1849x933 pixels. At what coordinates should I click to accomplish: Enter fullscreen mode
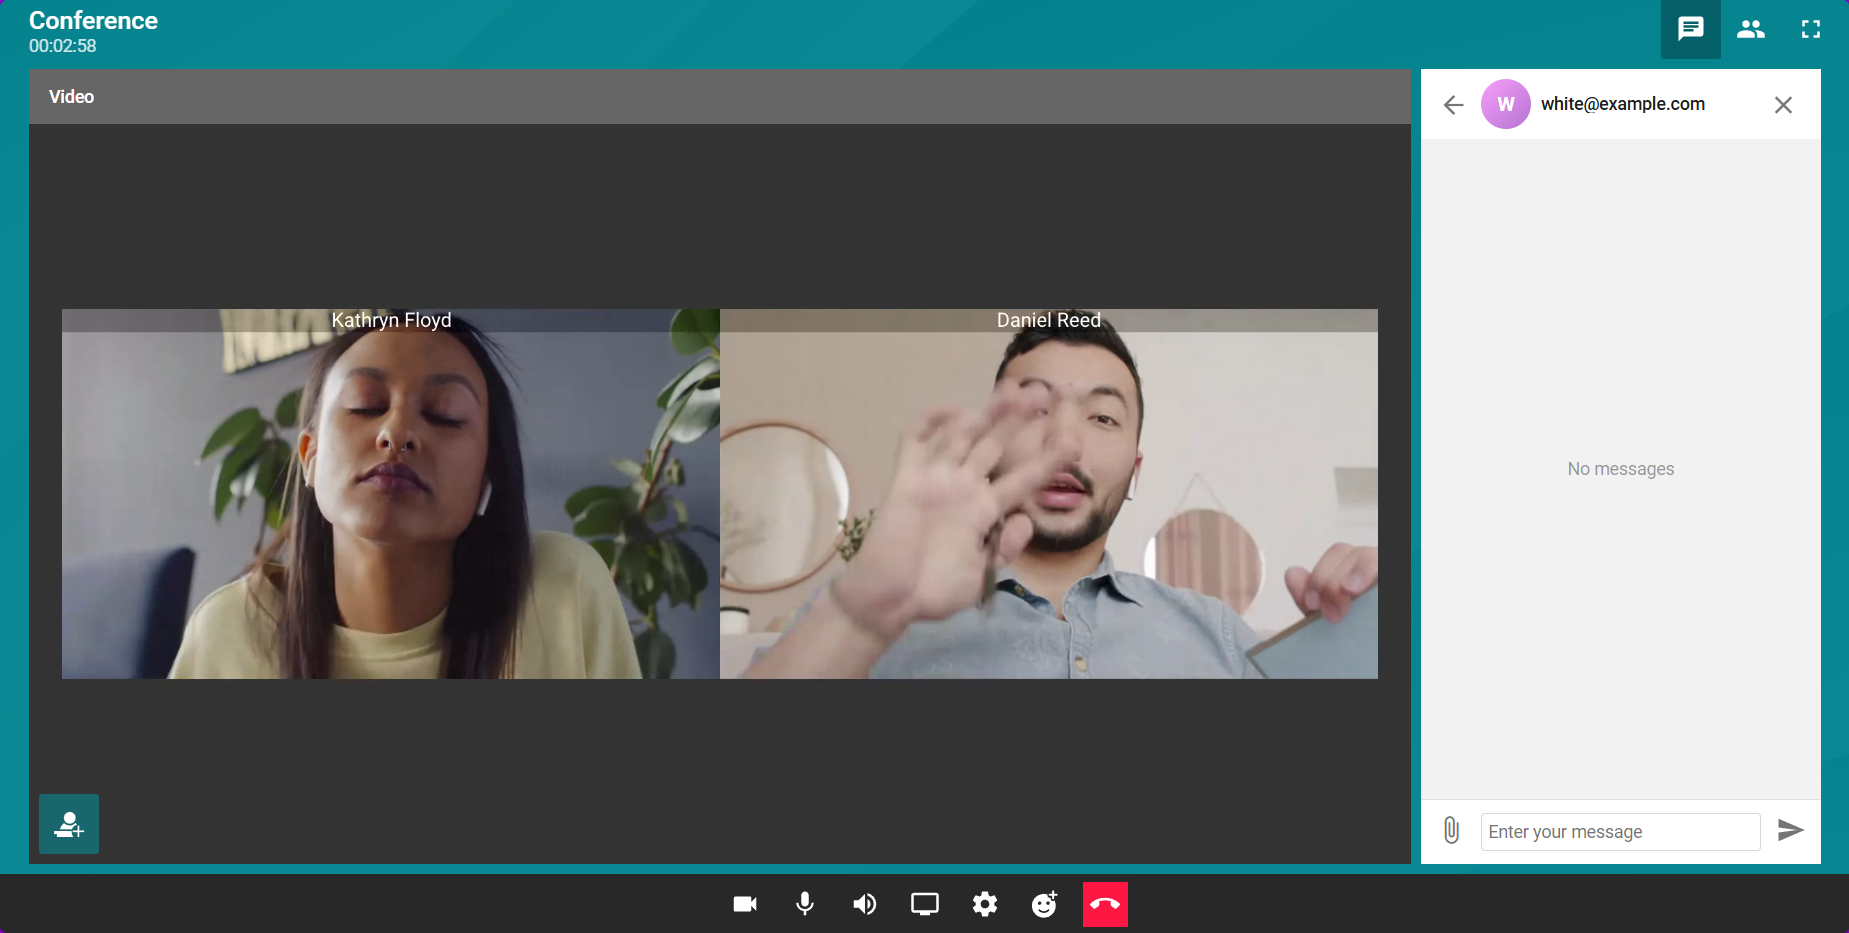tap(1811, 29)
